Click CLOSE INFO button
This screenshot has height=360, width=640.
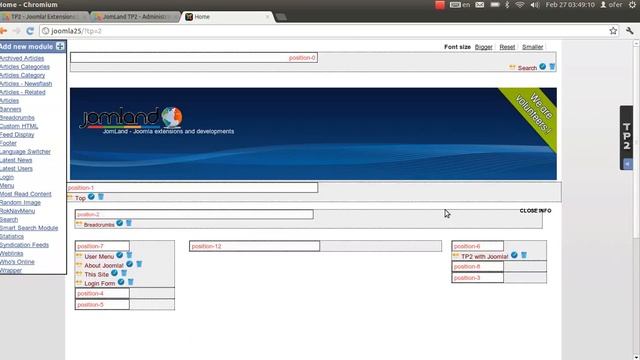click(536, 211)
